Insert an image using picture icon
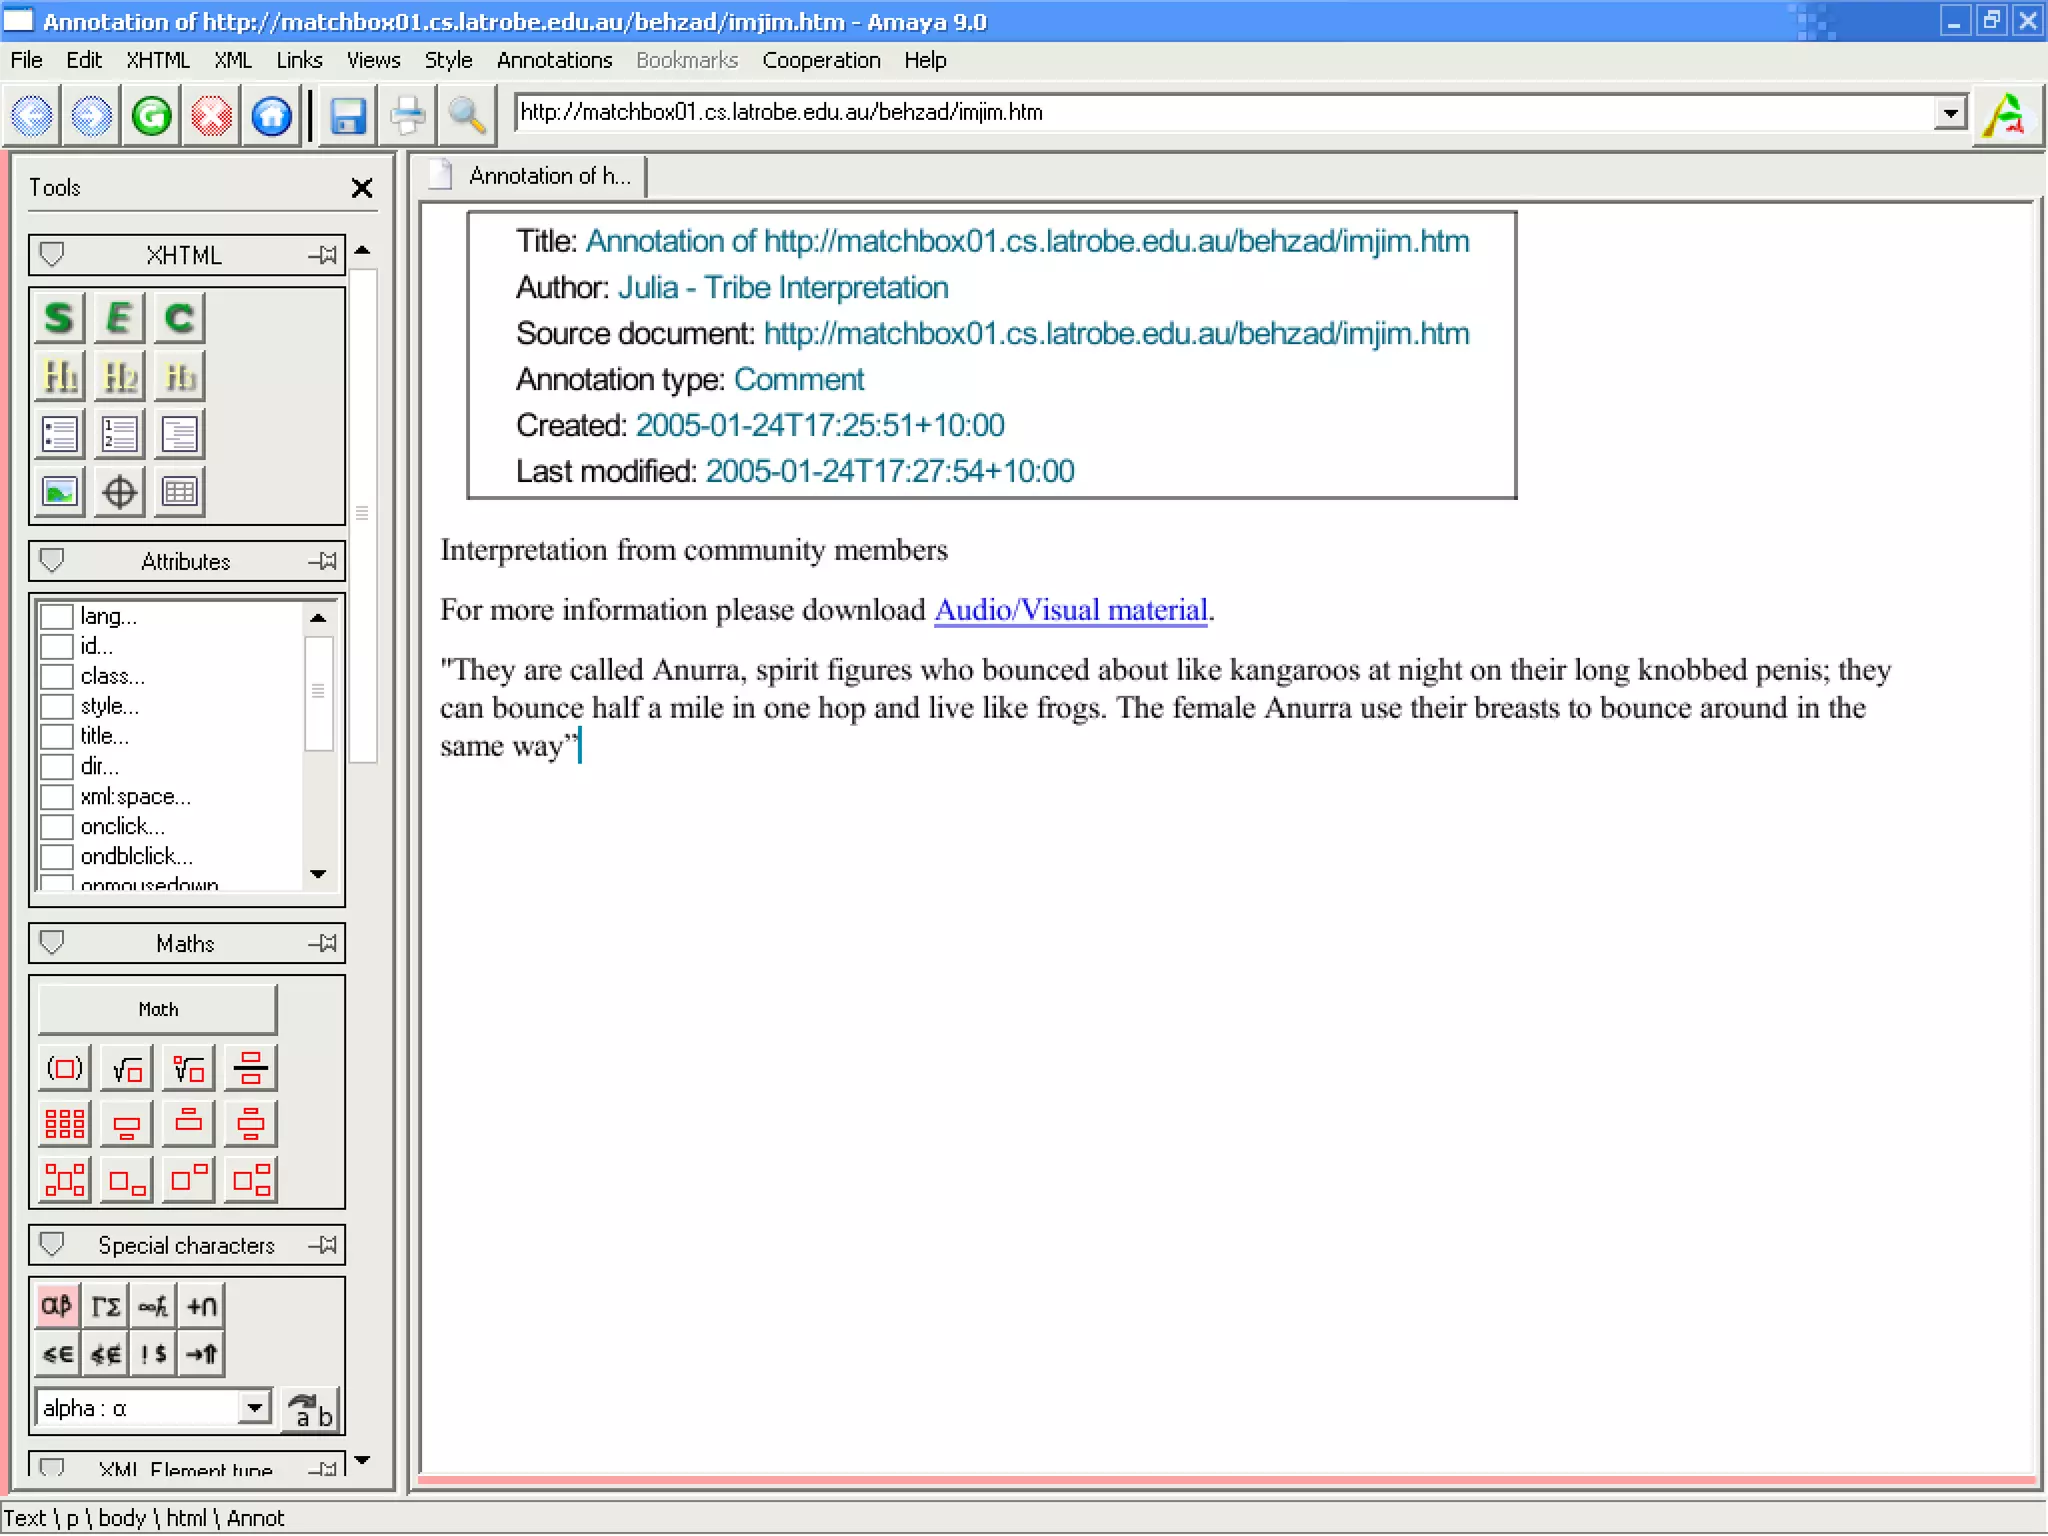The height and width of the screenshot is (1536, 2048). [59, 492]
